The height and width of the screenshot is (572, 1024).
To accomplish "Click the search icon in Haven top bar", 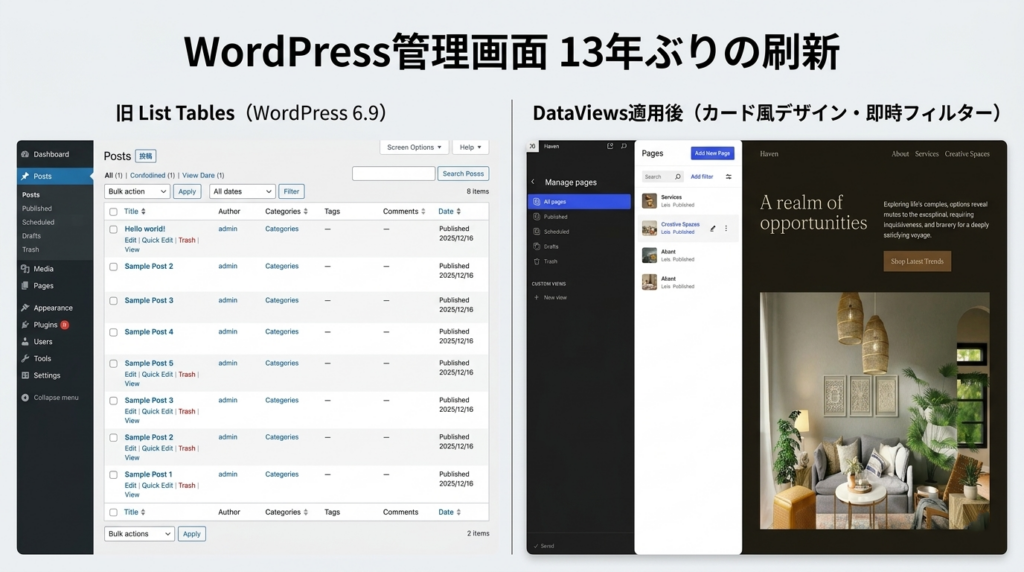I will click(x=624, y=146).
